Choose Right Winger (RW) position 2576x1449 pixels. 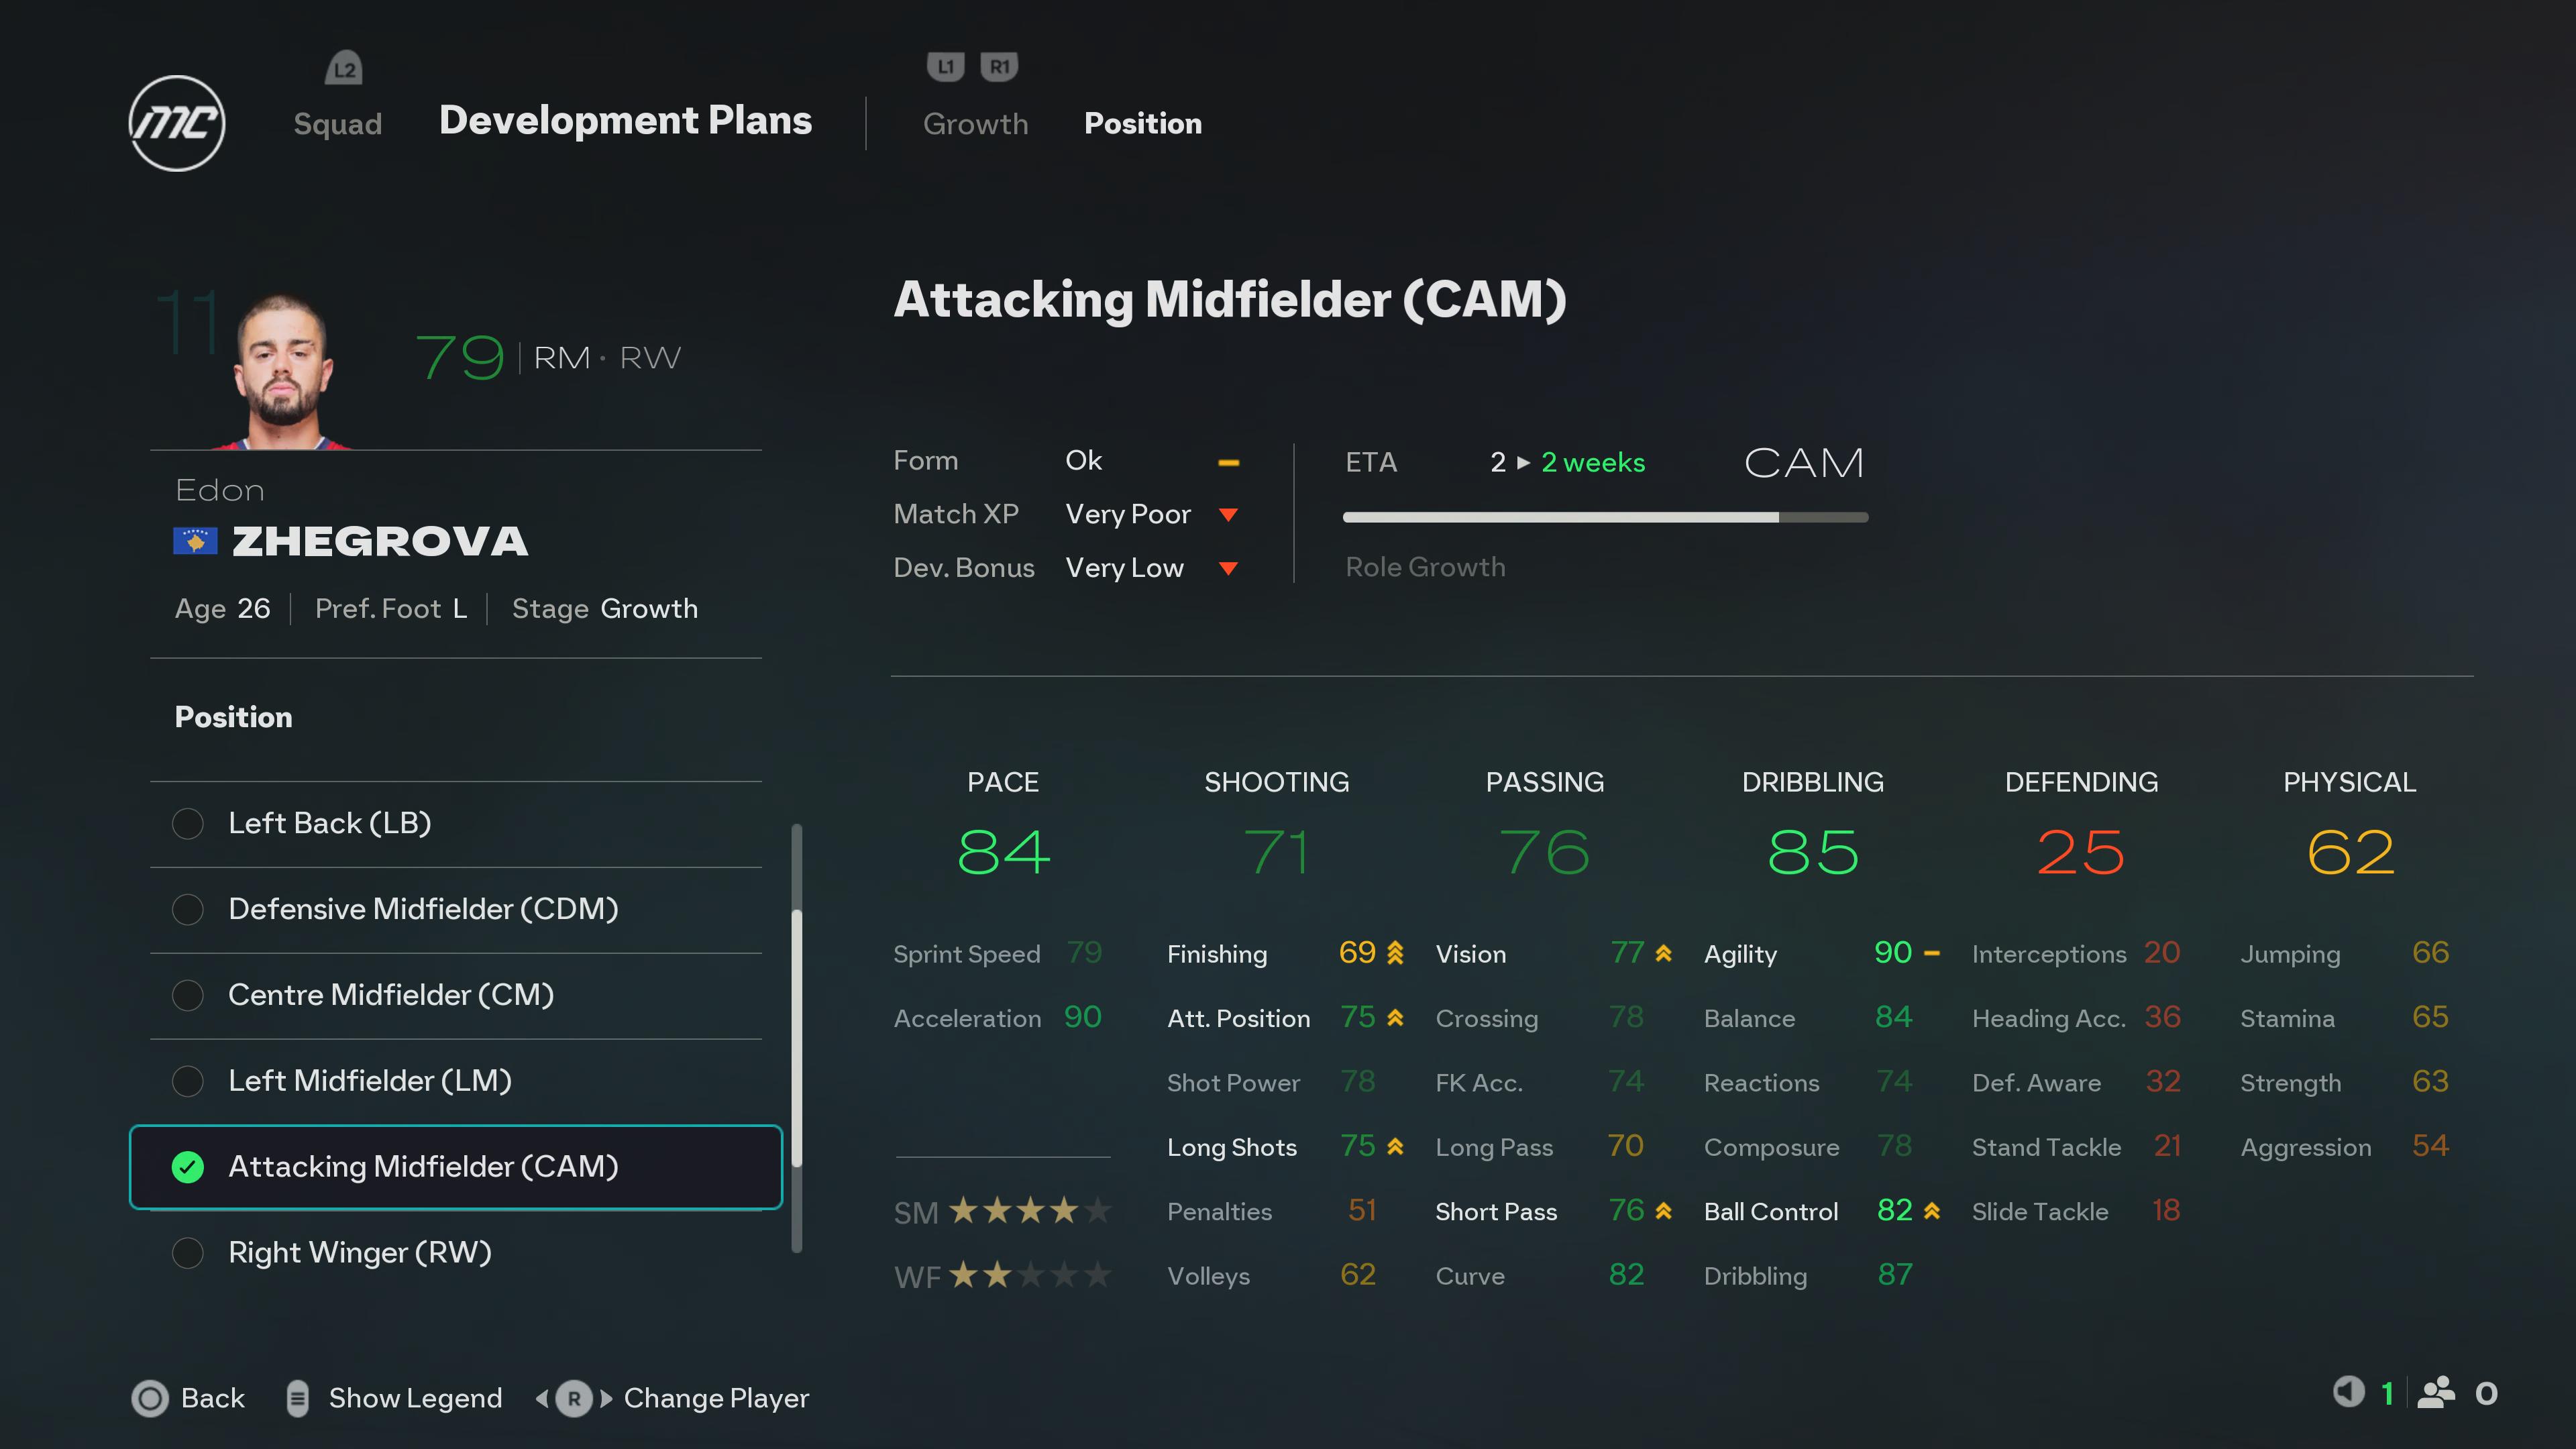[188, 1253]
